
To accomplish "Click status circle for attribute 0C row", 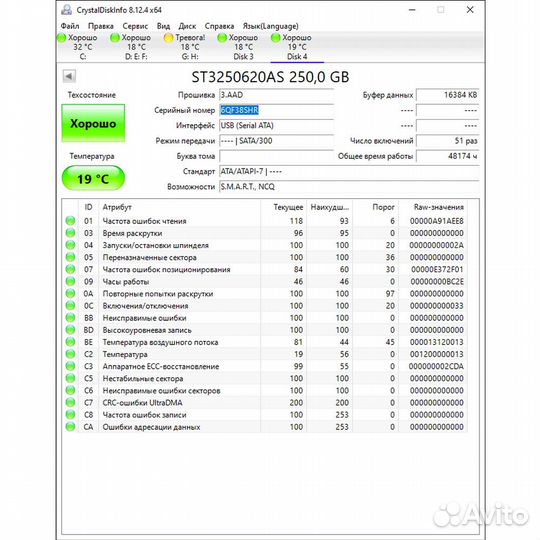I will coord(70,305).
